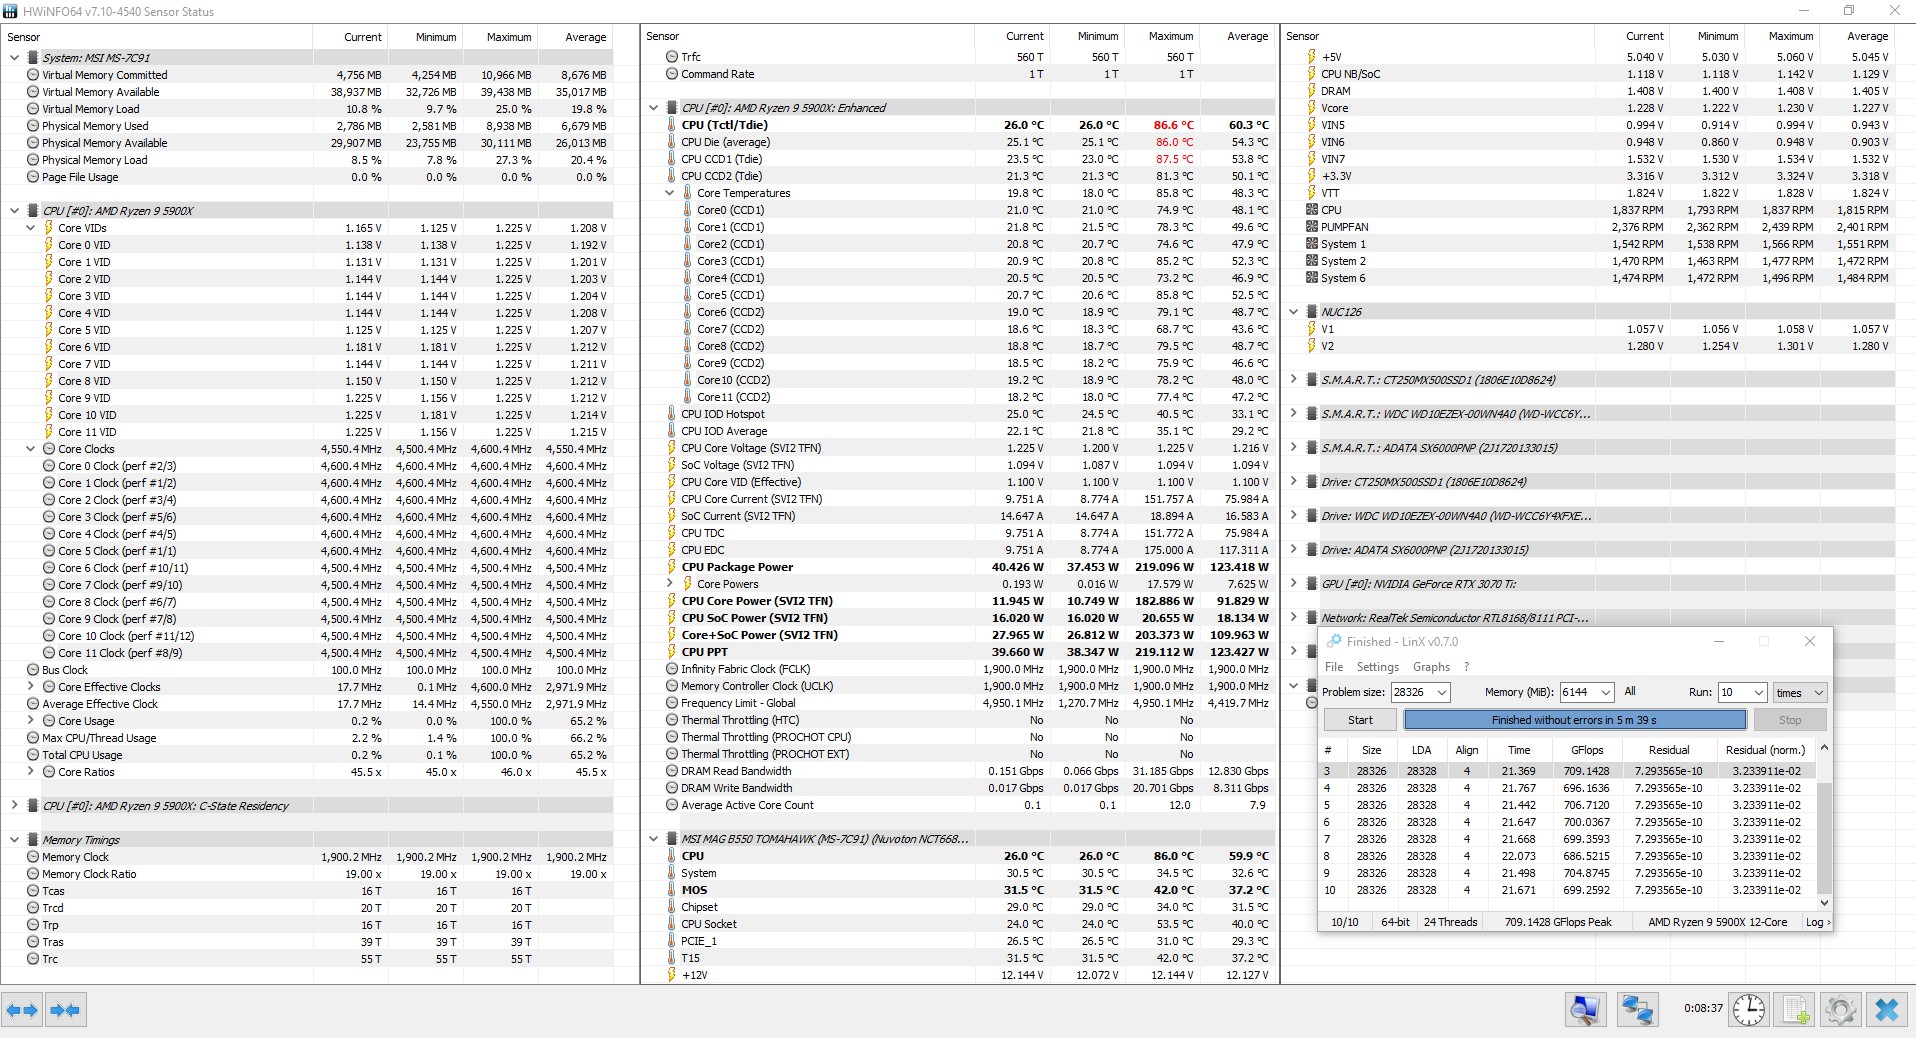This screenshot has width=1916, height=1038.
Task: Click the GFlops column header in LinX
Action: coord(1587,750)
